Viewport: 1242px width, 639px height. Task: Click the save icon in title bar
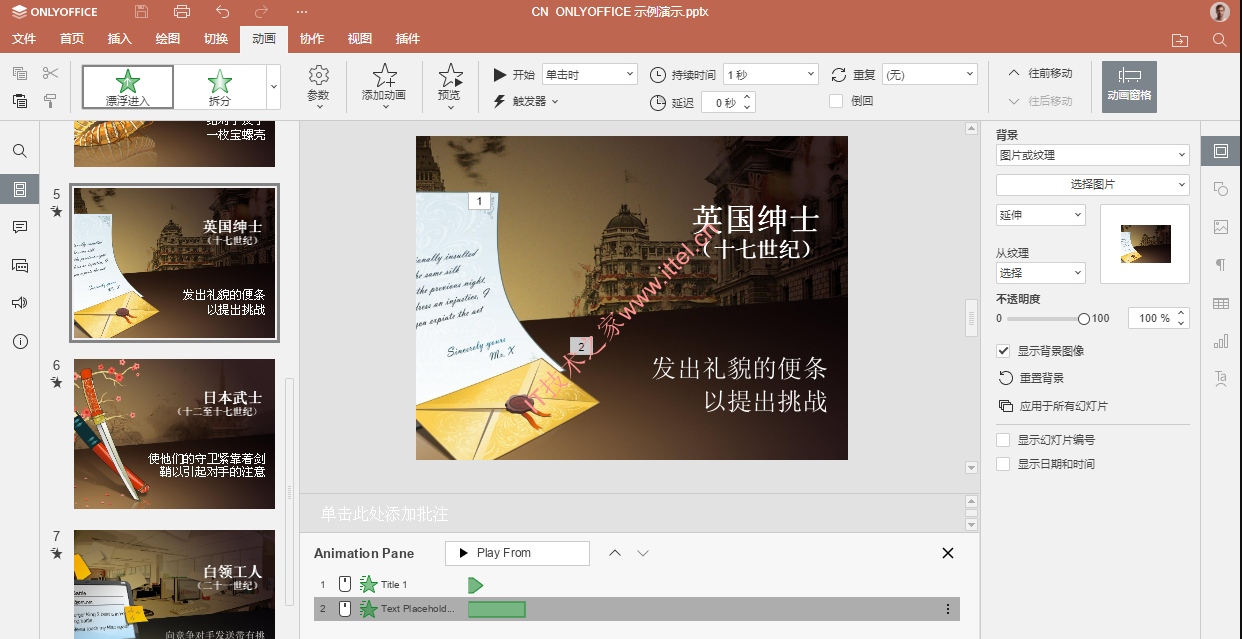(x=141, y=12)
